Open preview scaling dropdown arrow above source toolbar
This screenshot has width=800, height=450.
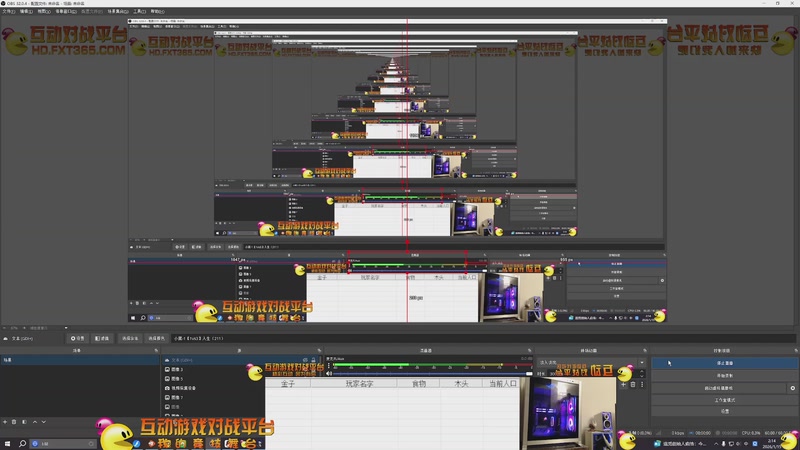pyautogui.click(x=66, y=328)
